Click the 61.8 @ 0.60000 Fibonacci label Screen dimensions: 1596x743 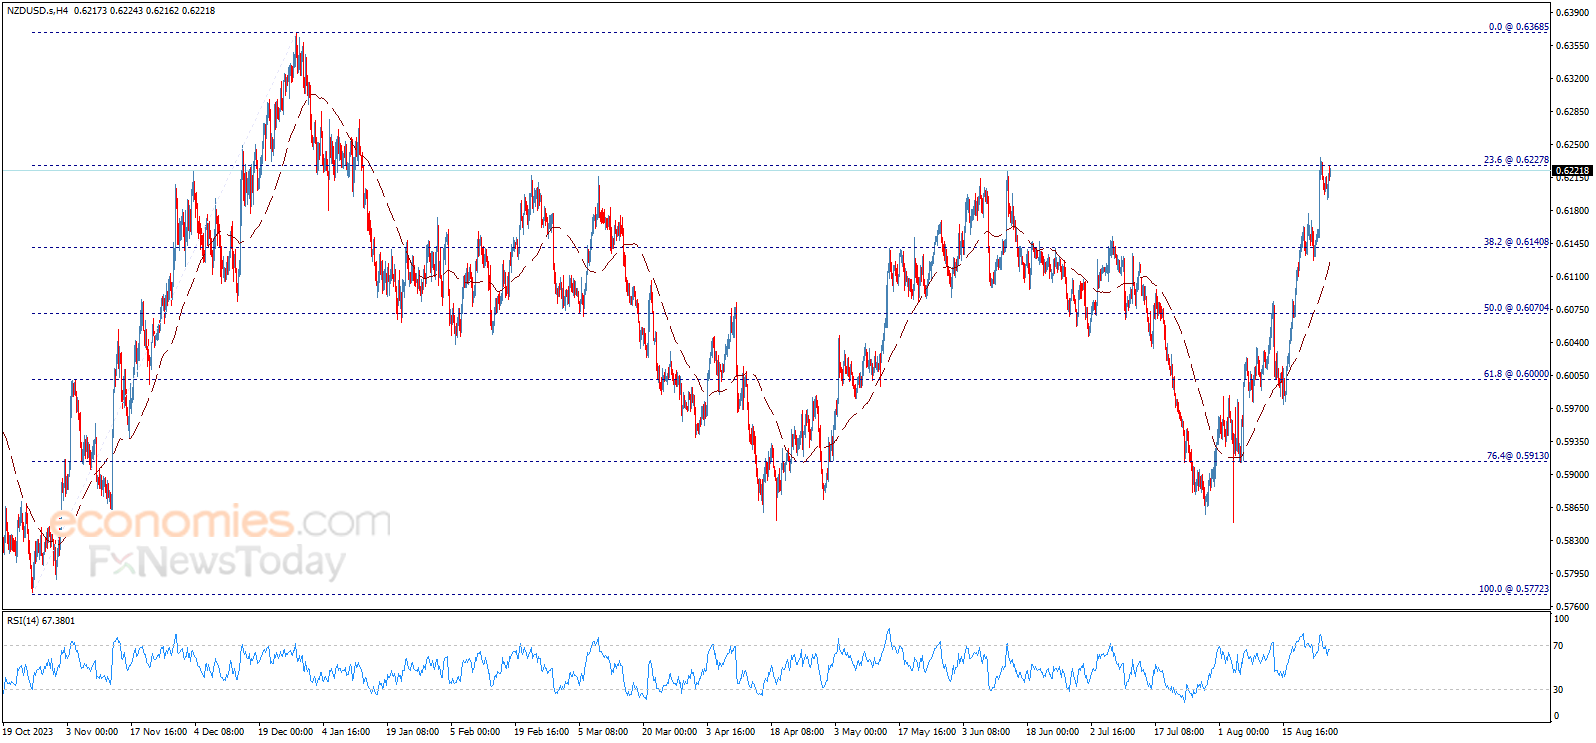1516,374
